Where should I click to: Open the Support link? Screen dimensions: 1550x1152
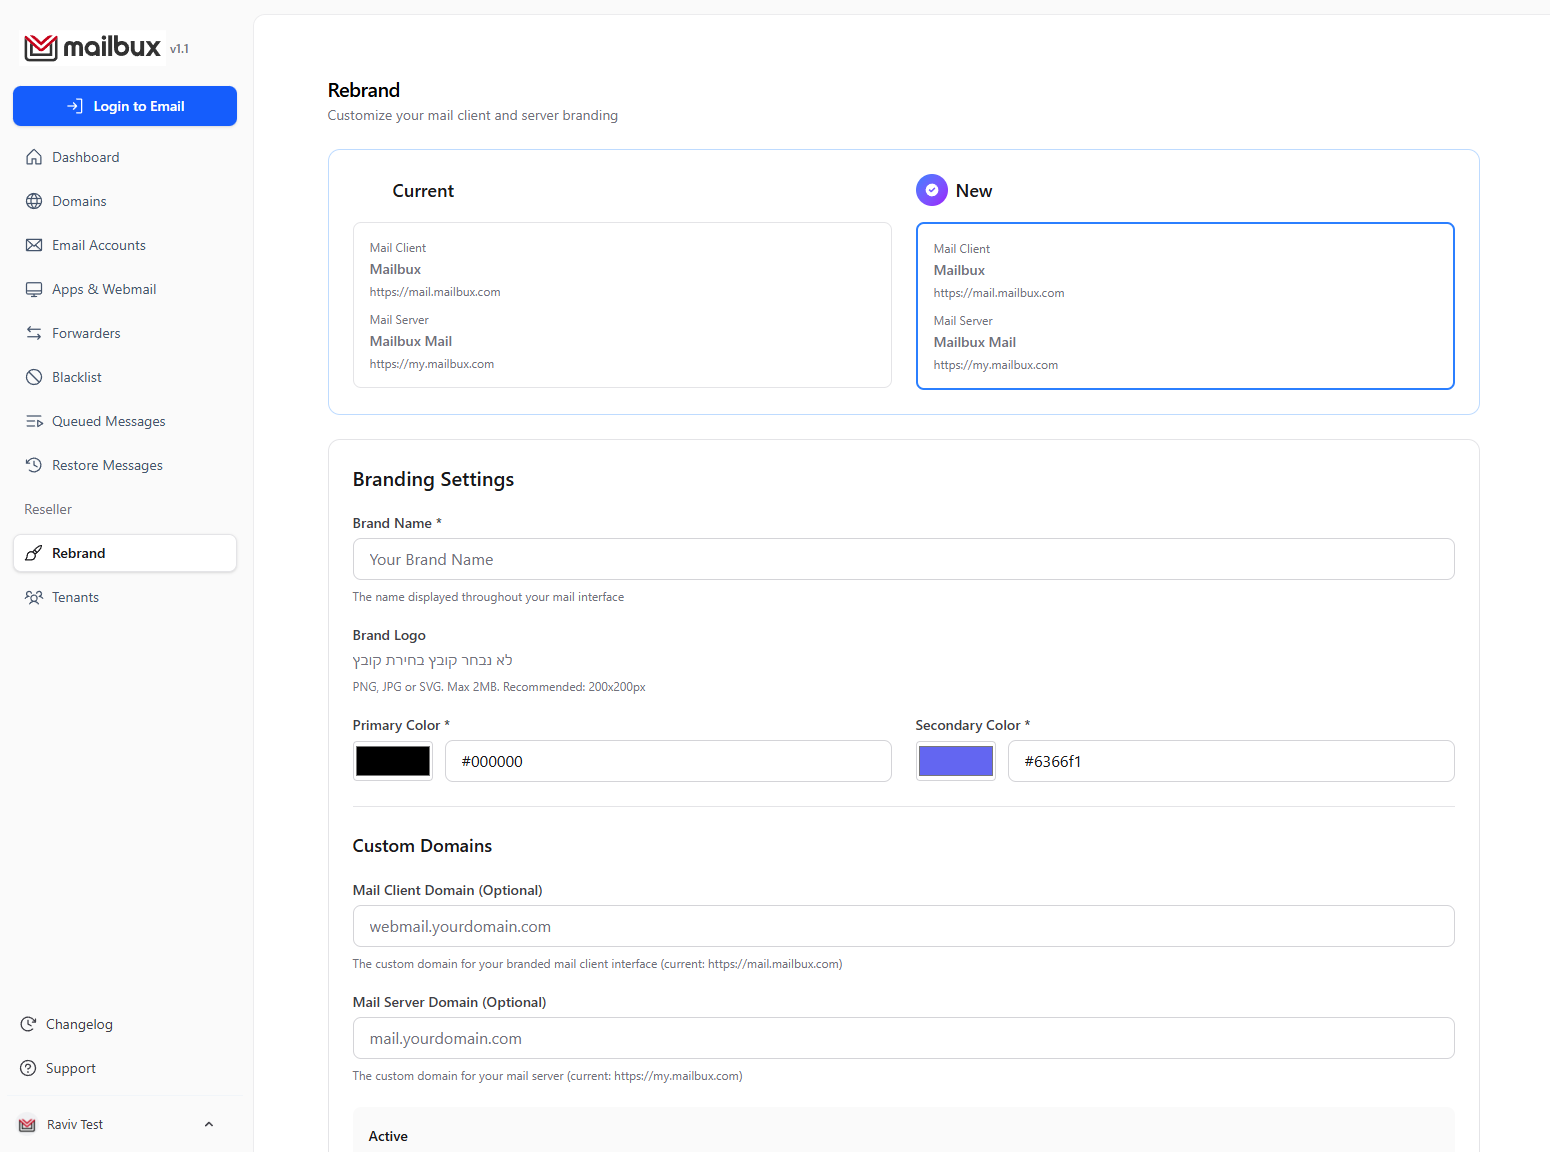pos(70,1068)
